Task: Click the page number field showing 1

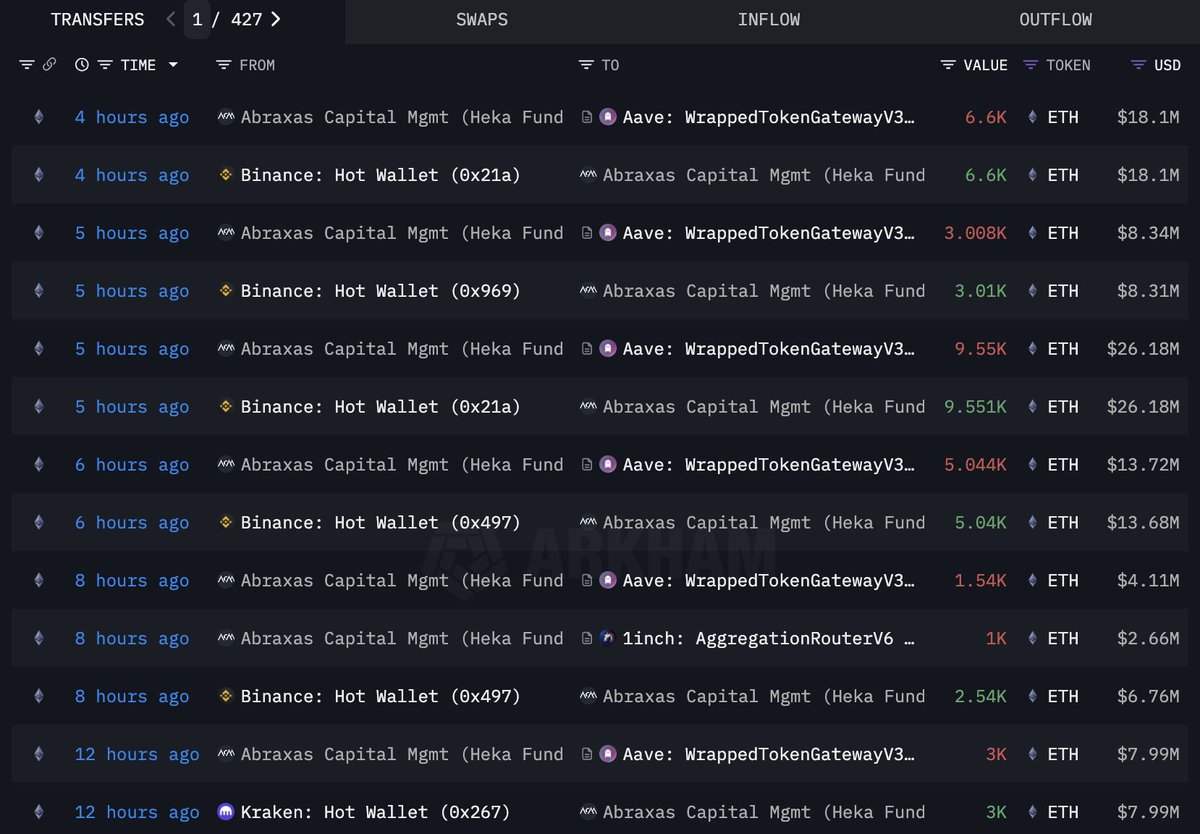Action: coord(197,19)
